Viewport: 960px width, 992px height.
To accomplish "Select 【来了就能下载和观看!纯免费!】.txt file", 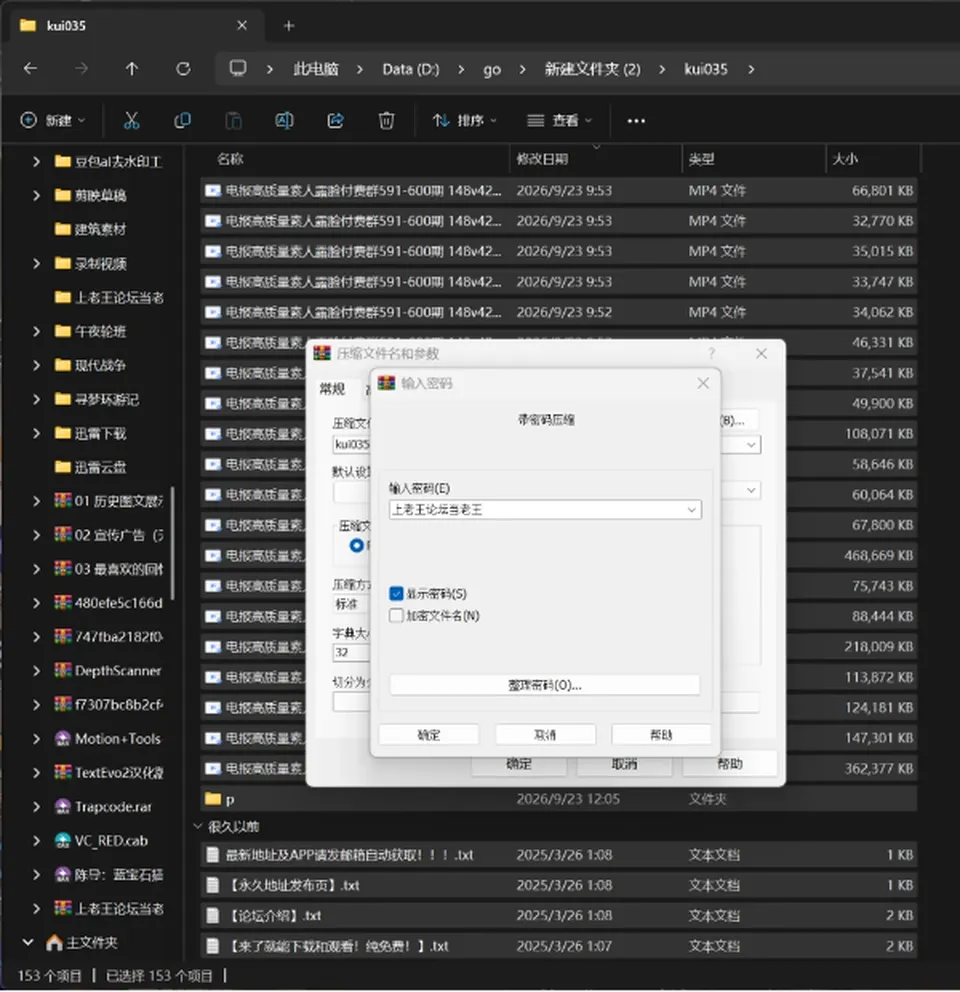I will coord(559,946).
